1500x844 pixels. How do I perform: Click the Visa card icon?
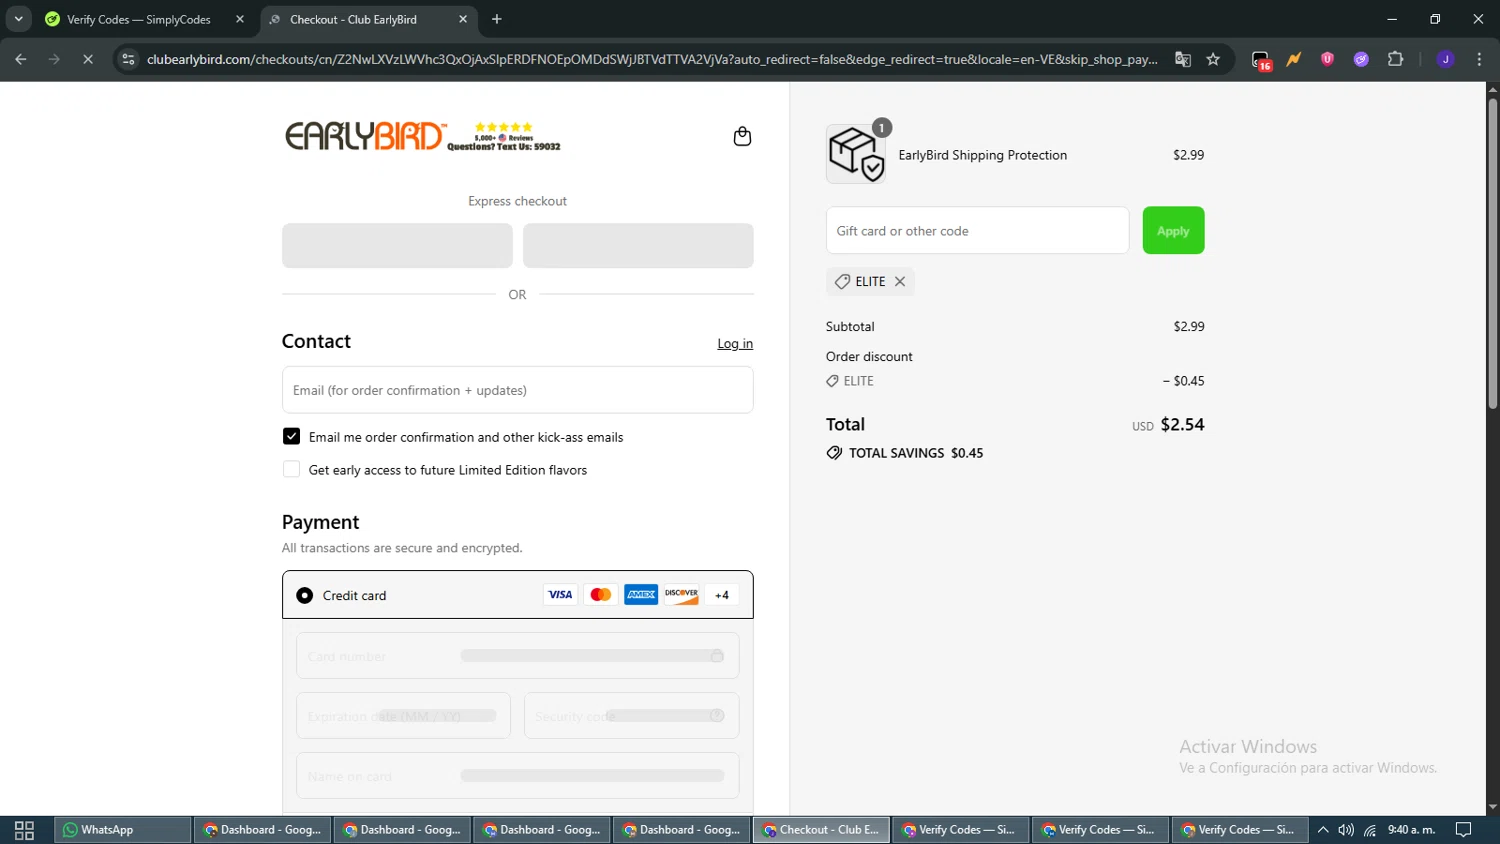560,595
